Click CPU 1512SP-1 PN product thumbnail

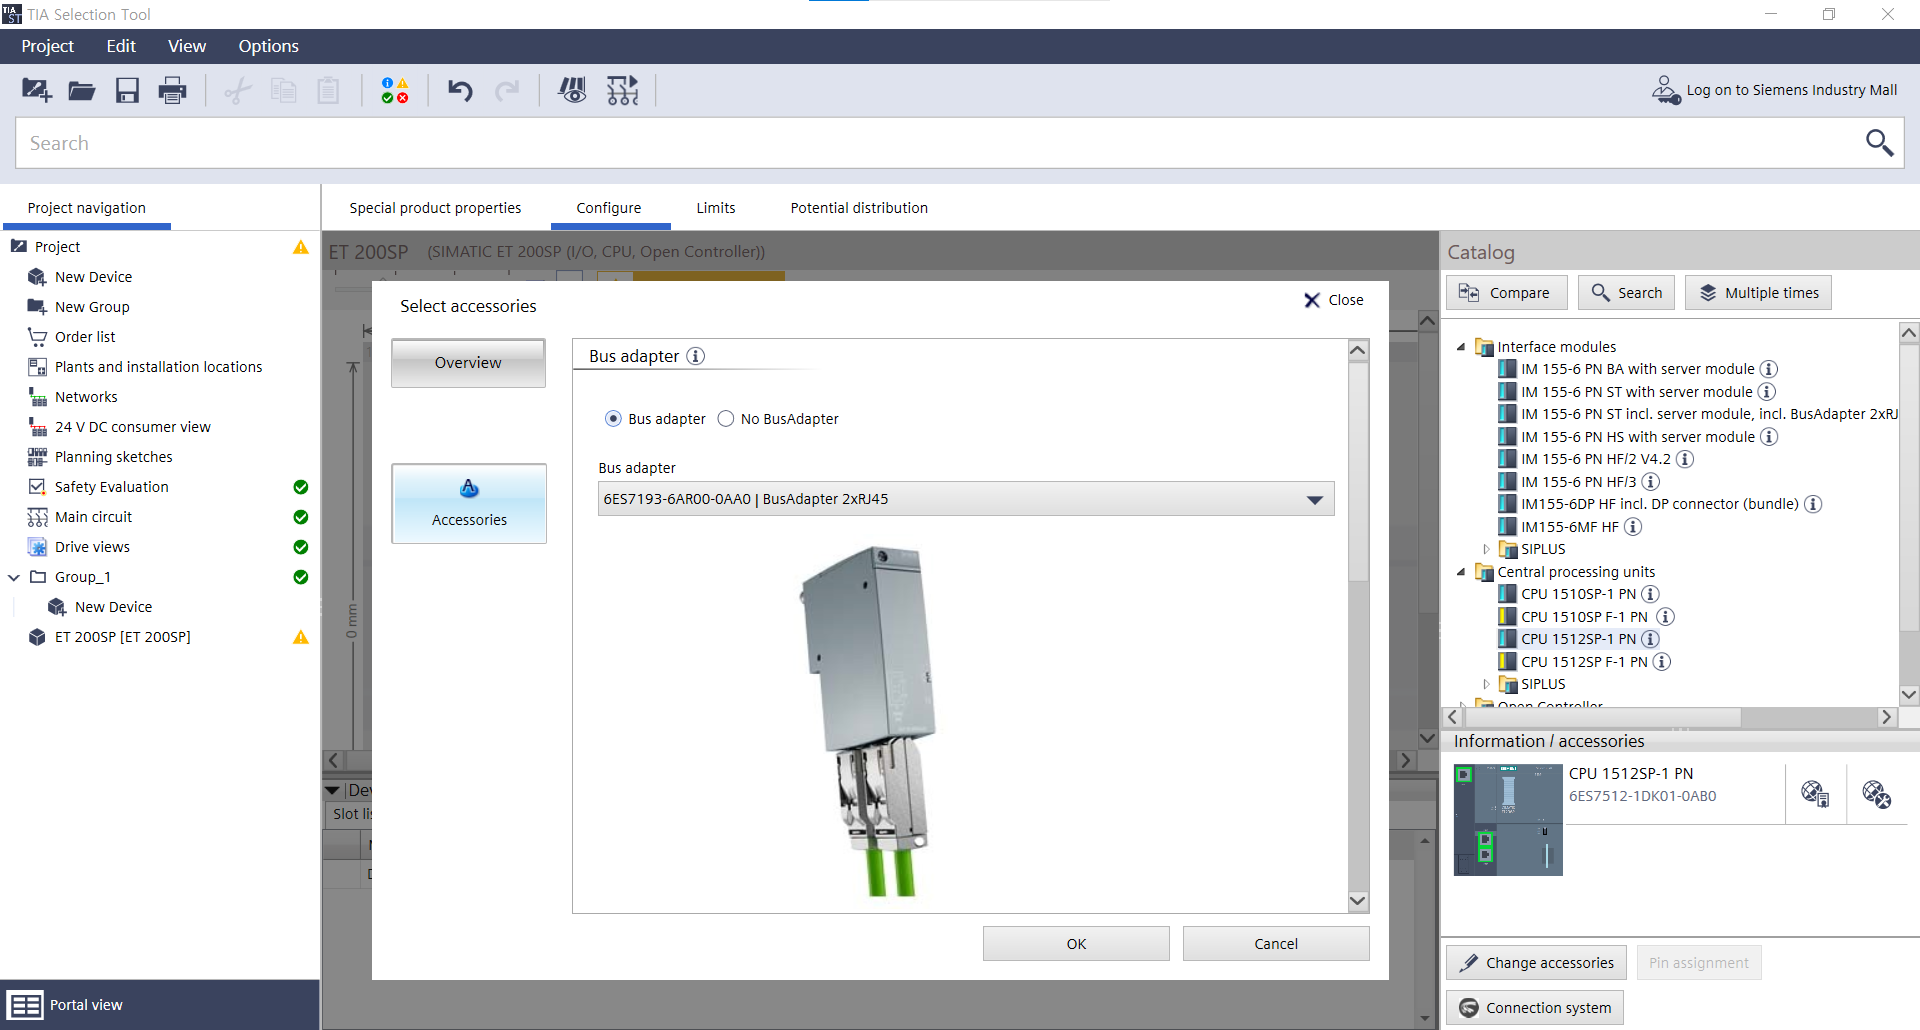(1508, 820)
